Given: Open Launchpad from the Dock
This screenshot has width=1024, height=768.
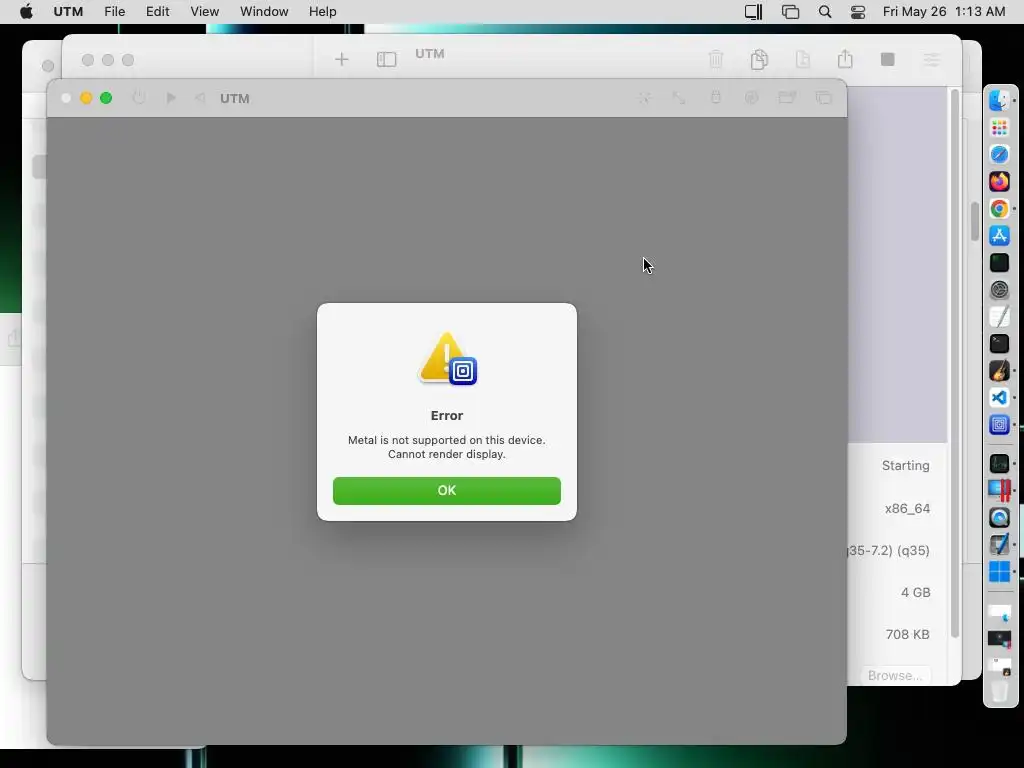Looking at the screenshot, I should coord(999,127).
